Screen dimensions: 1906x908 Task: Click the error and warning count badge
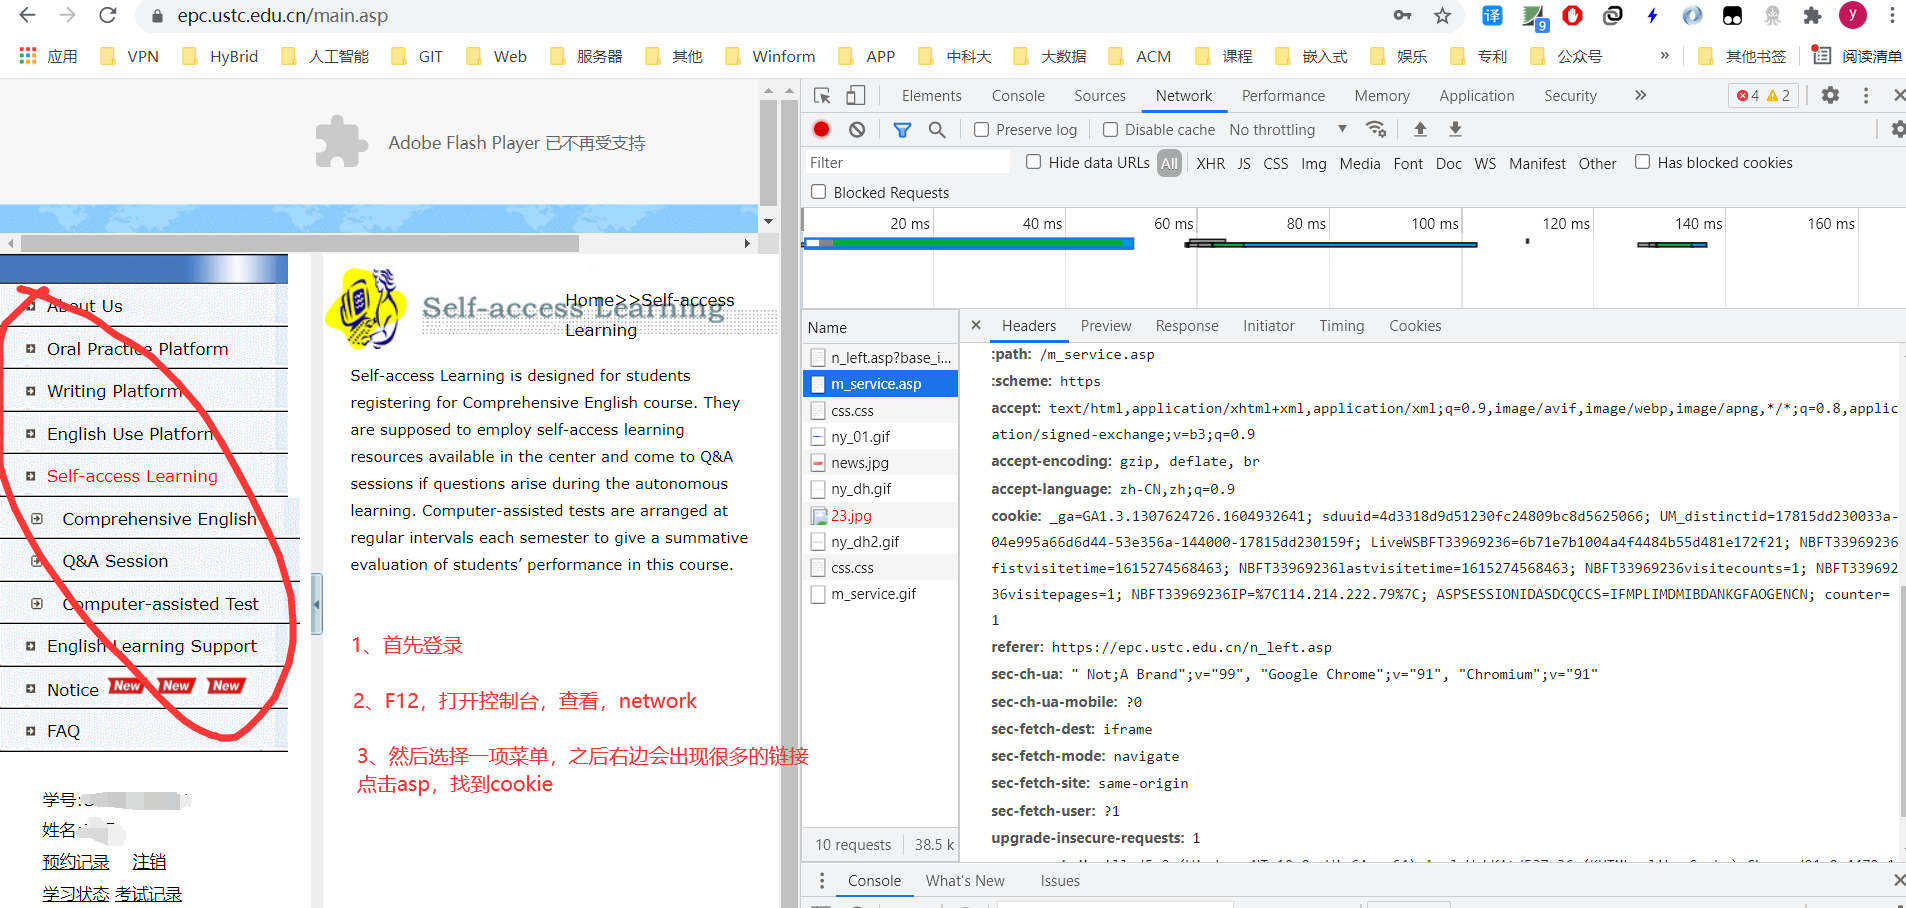[x=1764, y=95]
